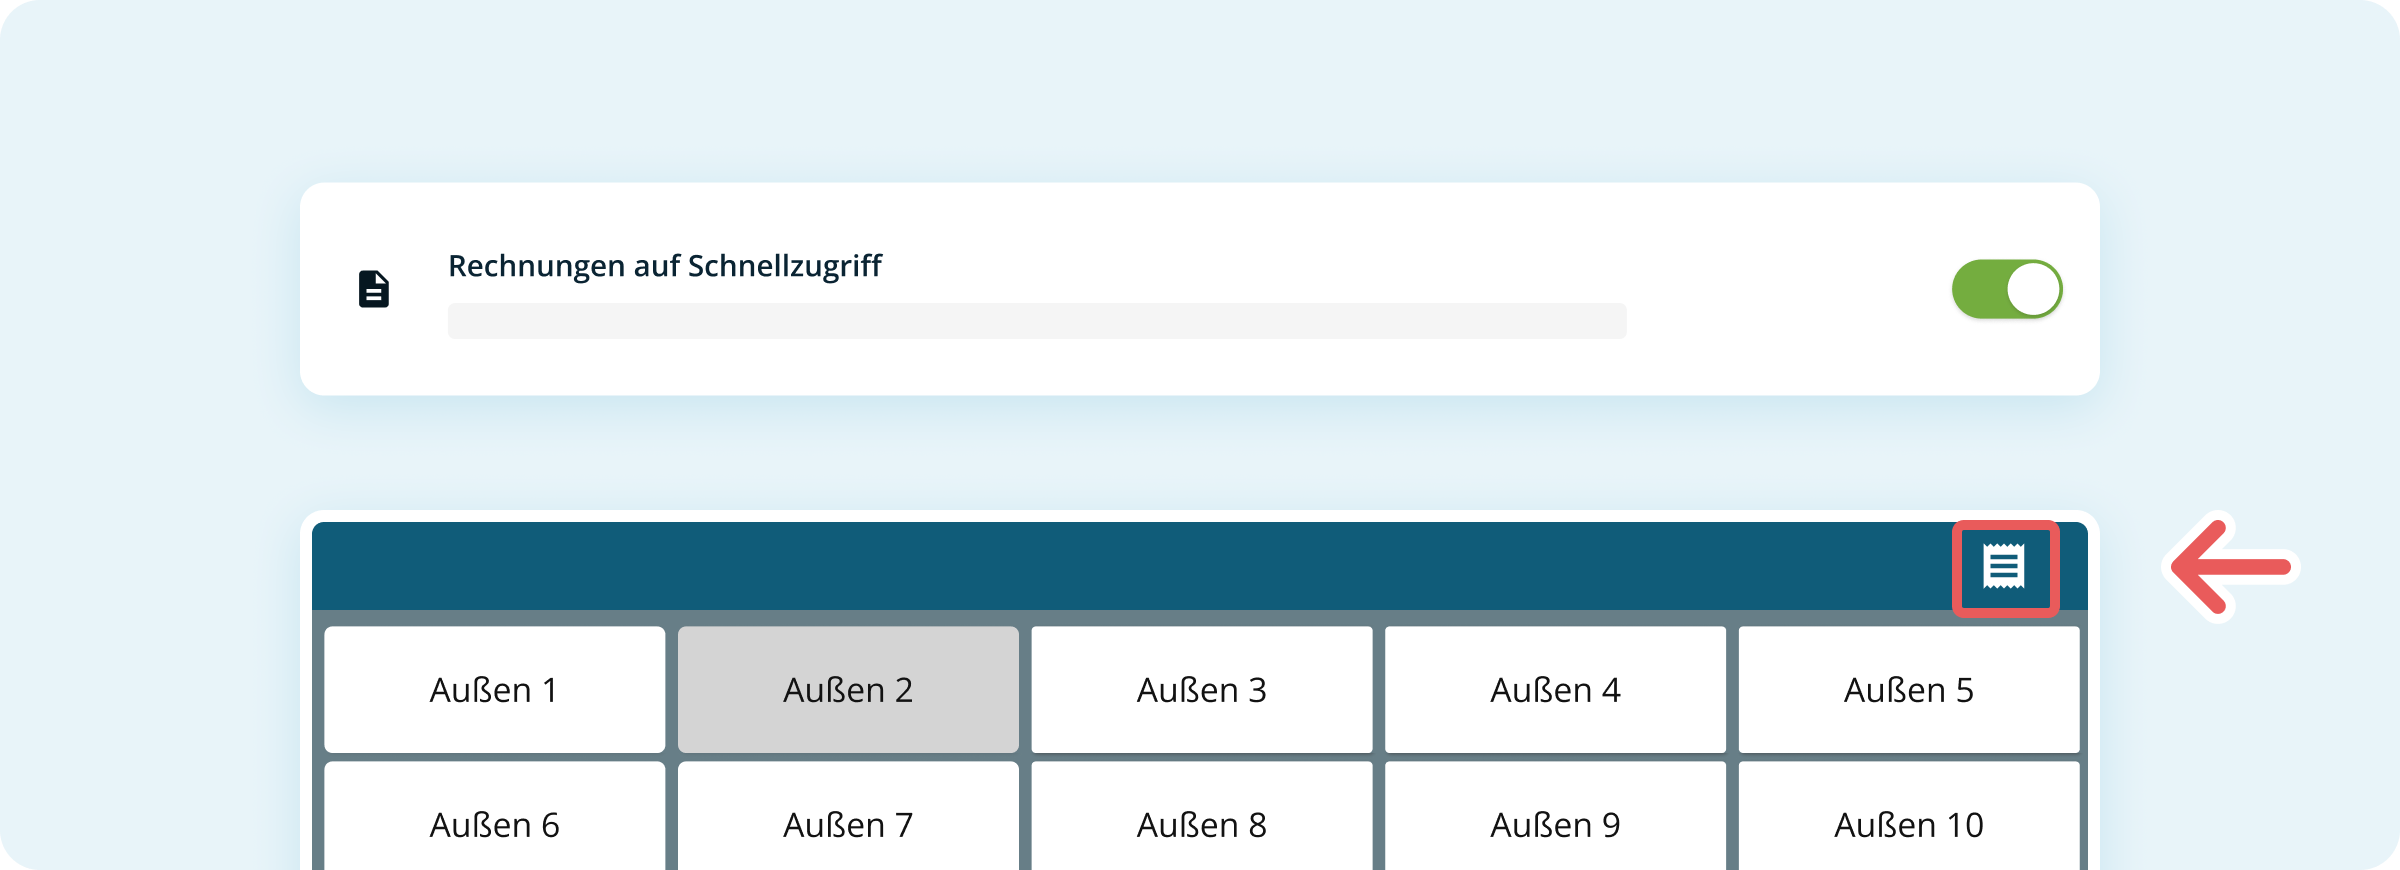
Task: Disable the Rechnungen auf Schnellzugriff toggle
Action: click(2006, 289)
